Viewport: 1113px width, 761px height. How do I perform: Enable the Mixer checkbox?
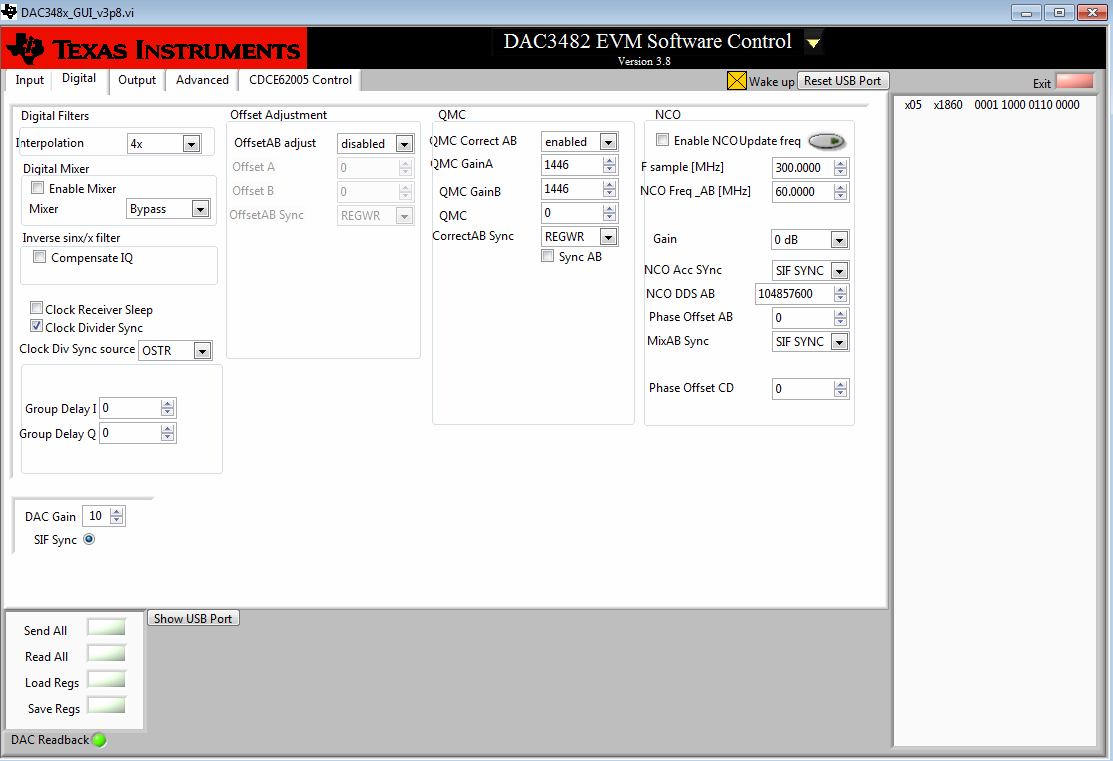pyautogui.click(x=37, y=186)
